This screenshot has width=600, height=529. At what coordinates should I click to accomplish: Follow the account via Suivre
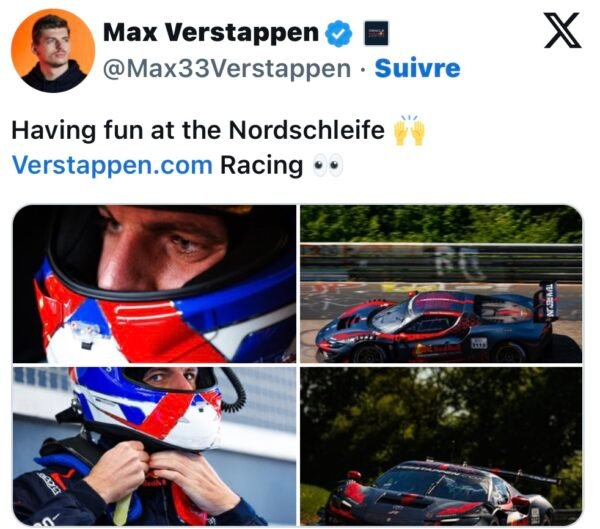(x=417, y=69)
